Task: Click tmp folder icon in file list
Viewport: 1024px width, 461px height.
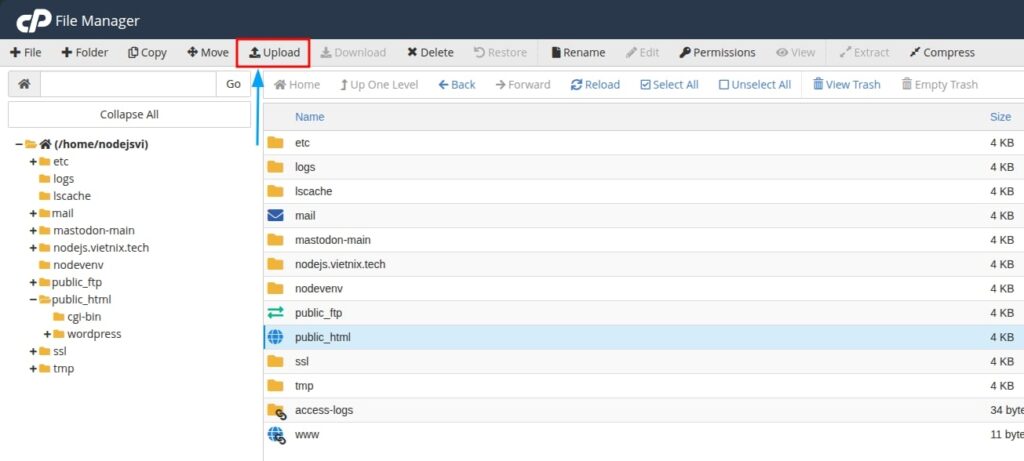Action: tap(276, 385)
